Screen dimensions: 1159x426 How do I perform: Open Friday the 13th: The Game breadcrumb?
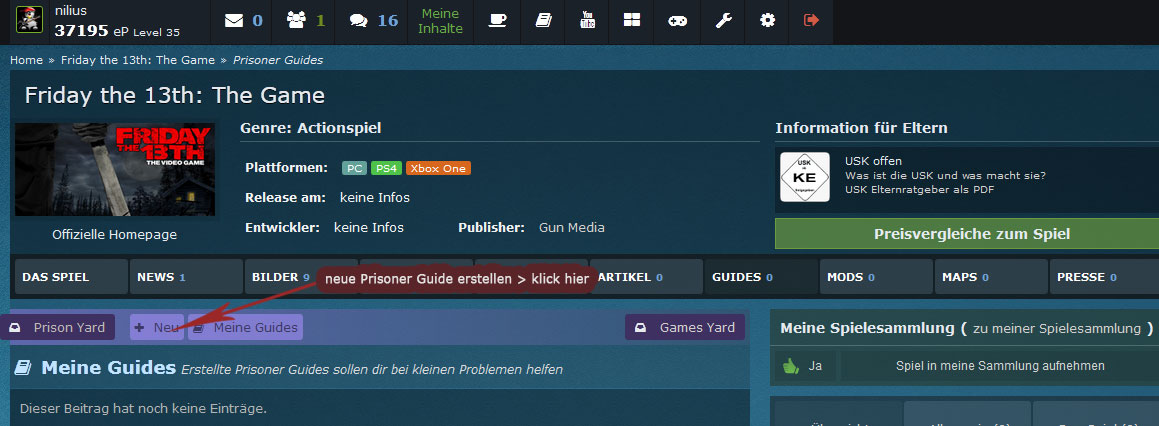point(137,60)
